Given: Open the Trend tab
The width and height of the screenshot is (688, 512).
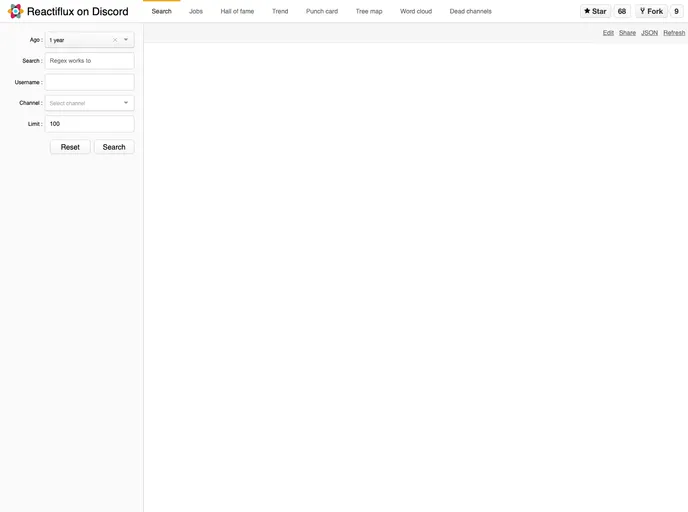Looking at the screenshot, I should (280, 11).
